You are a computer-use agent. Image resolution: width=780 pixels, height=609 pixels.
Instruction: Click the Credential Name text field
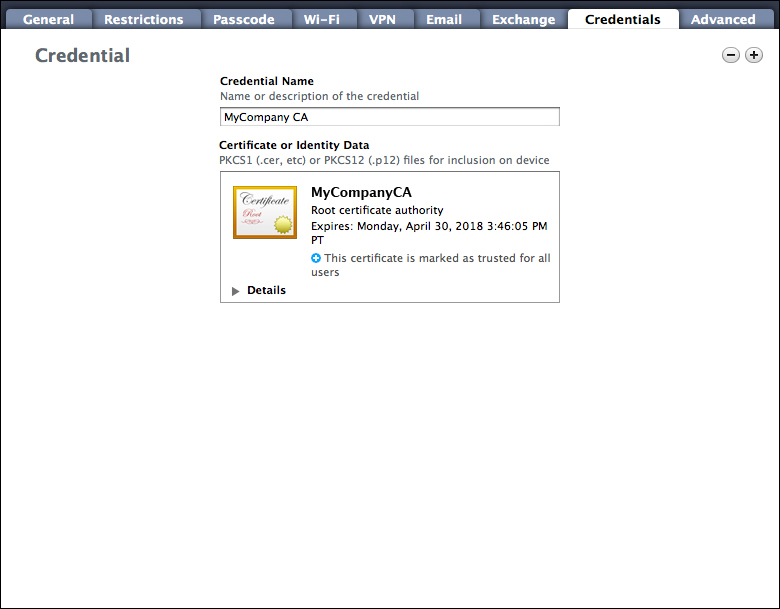[x=389, y=117]
